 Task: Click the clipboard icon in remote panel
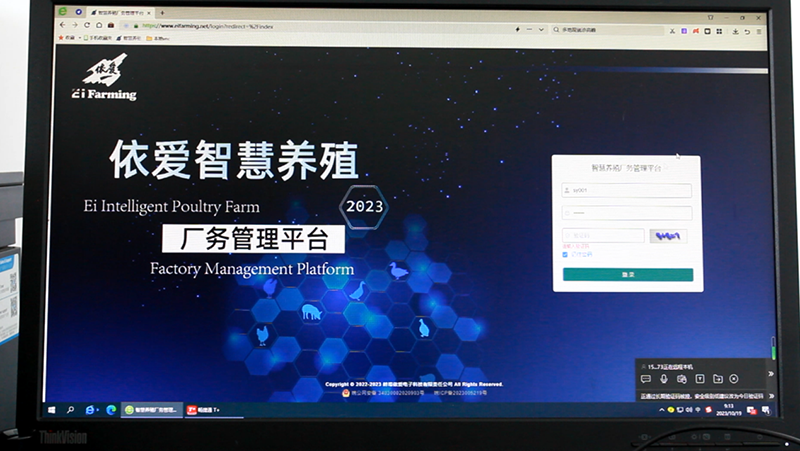pos(682,379)
